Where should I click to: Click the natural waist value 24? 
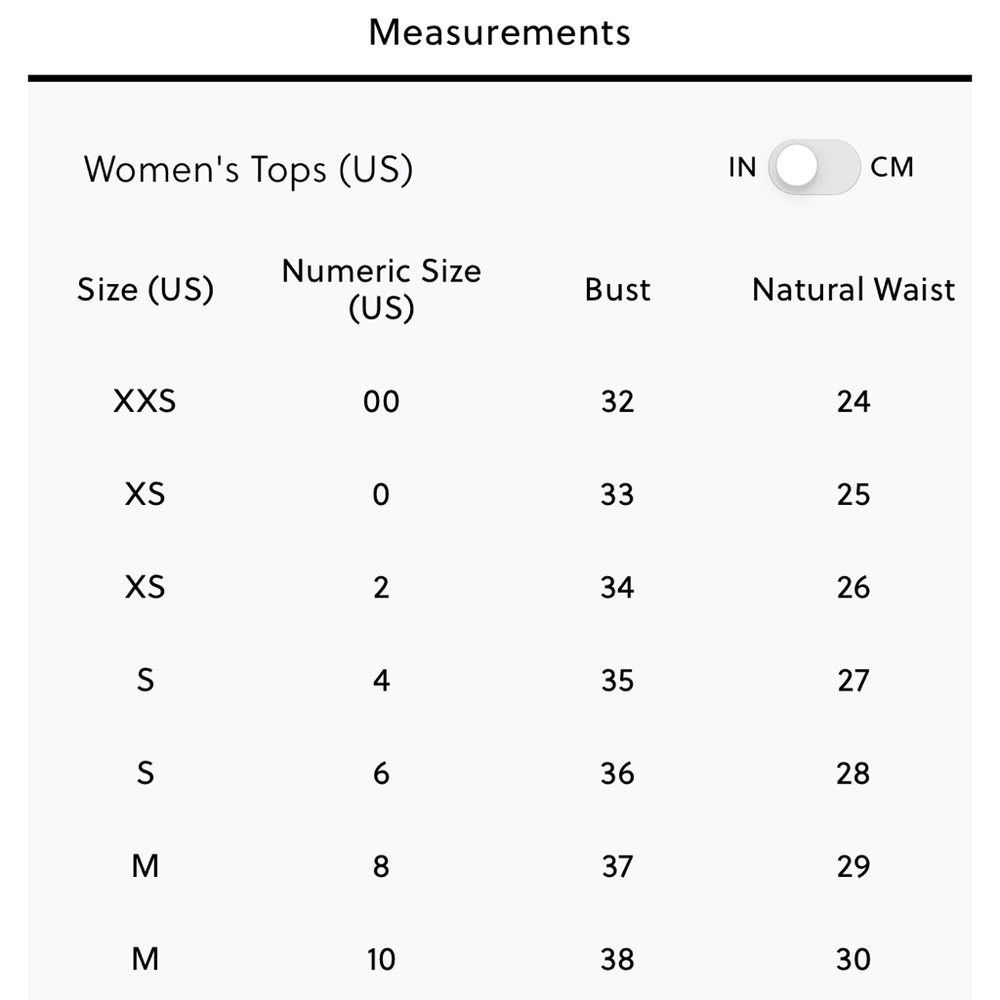tap(853, 402)
